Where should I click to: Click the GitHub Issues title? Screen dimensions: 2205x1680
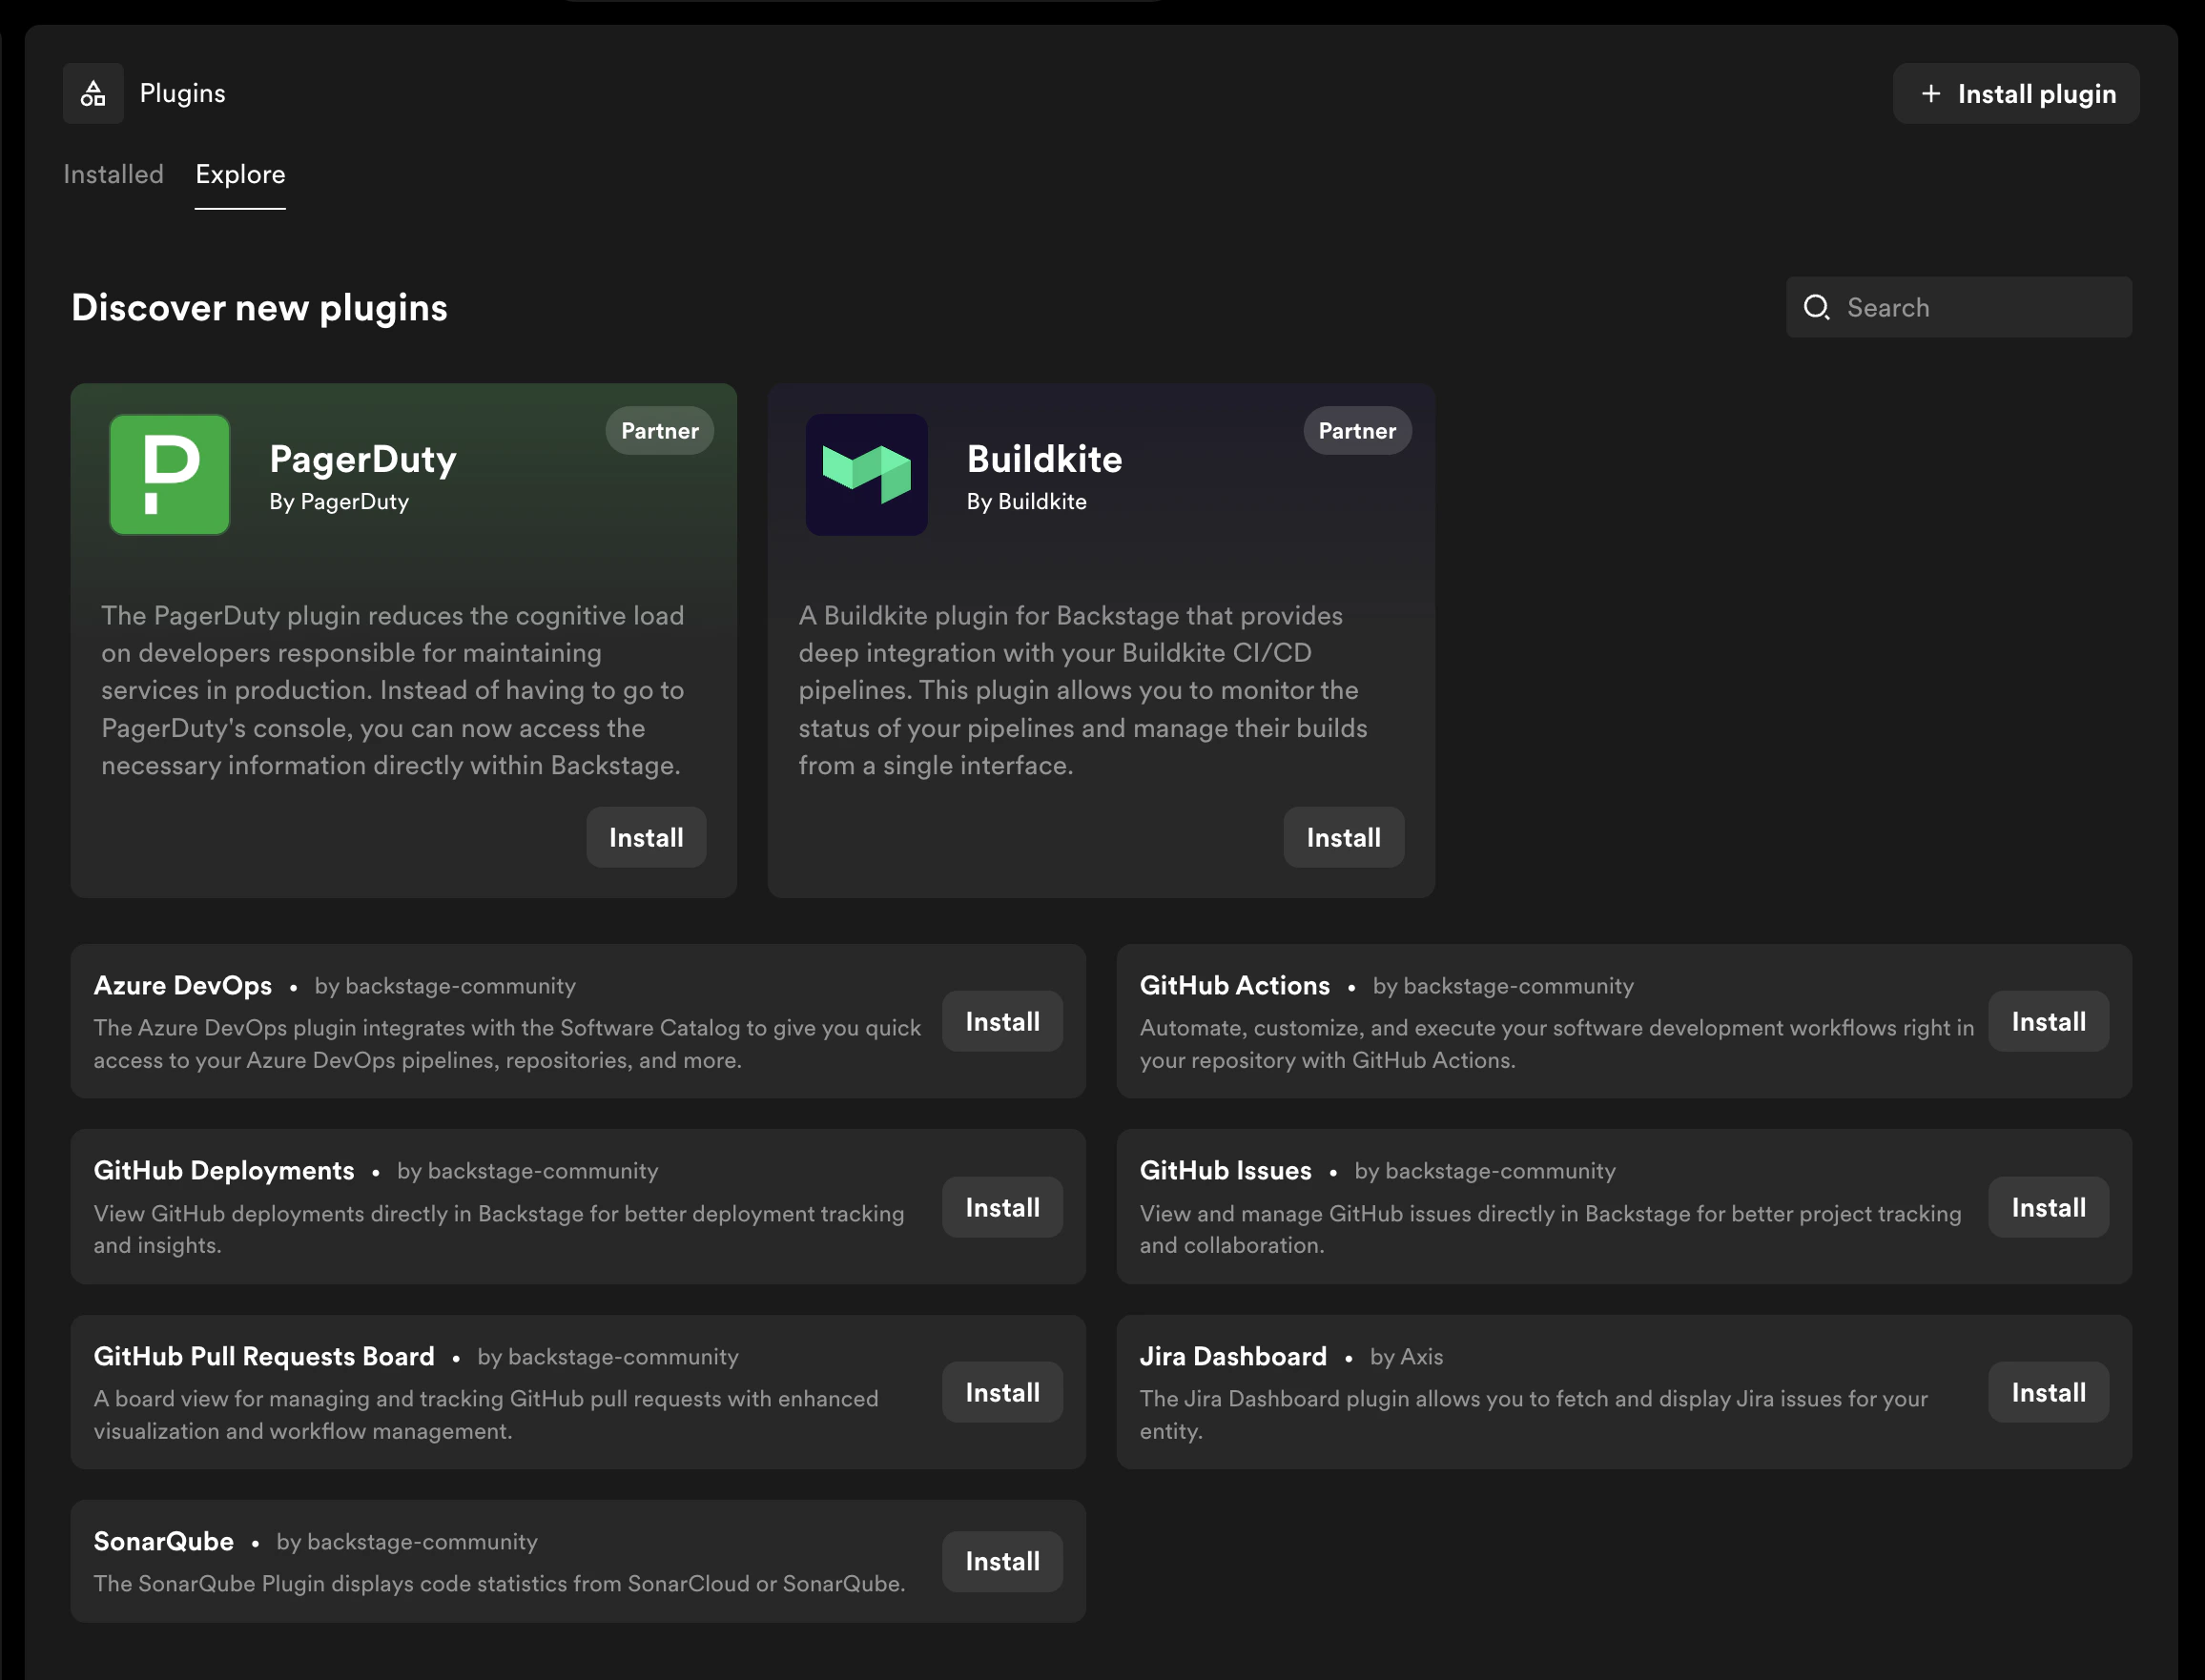pyautogui.click(x=1226, y=1170)
